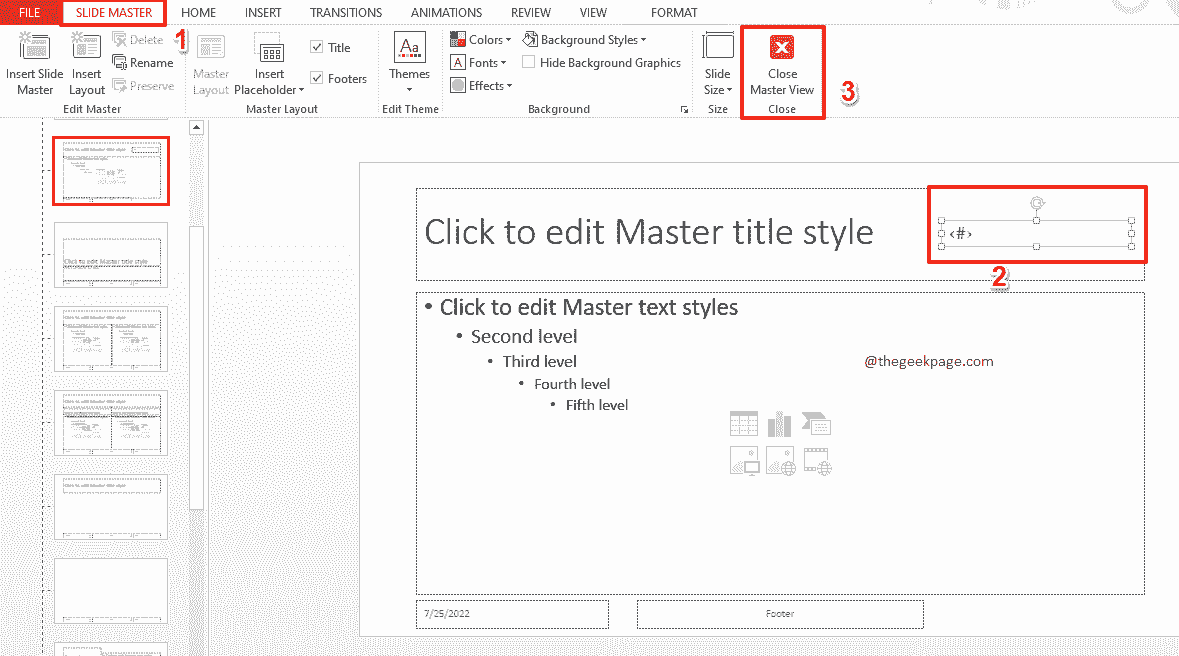Uncheck the Title checkbox
This screenshot has height=656, width=1179.
point(317,47)
